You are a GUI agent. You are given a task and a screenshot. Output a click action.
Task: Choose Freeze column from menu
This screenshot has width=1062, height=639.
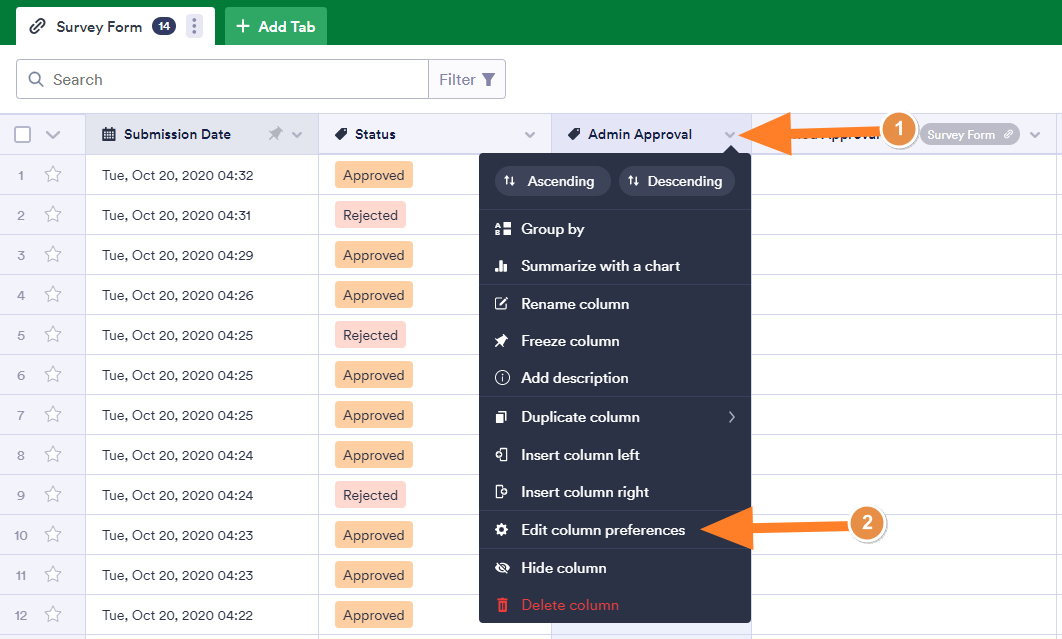click(570, 341)
